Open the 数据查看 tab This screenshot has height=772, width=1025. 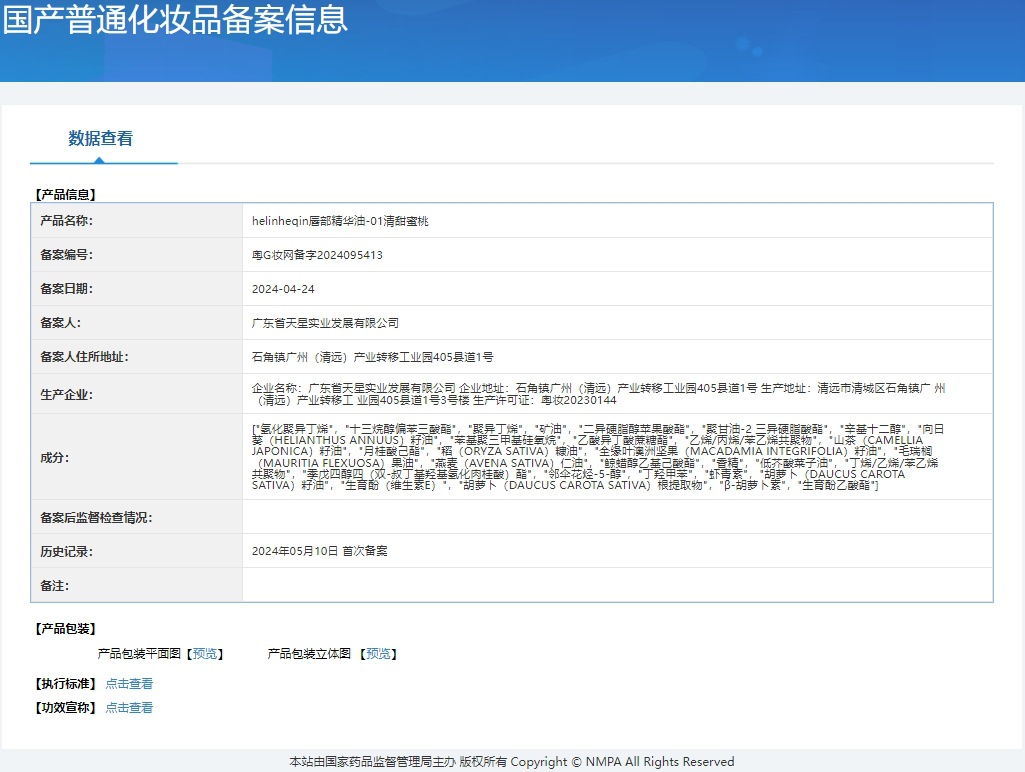[101, 139]
